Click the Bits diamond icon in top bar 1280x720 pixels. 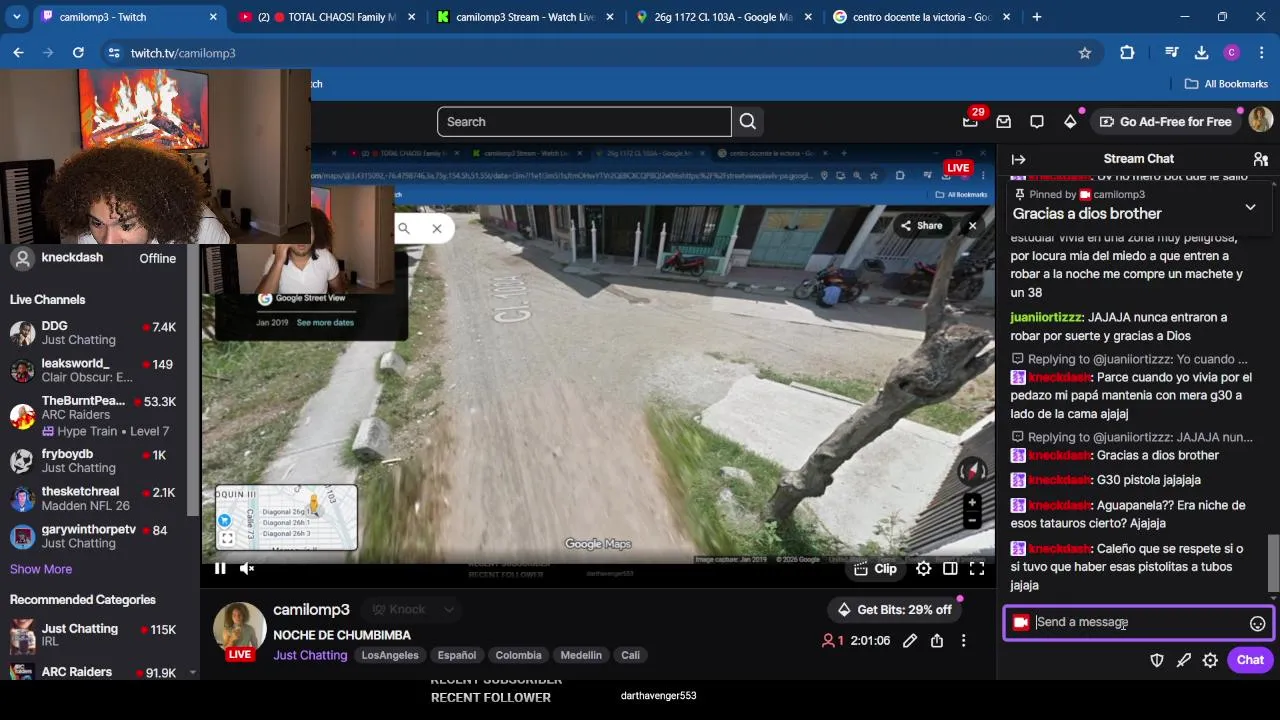[x=1070, y=121]
